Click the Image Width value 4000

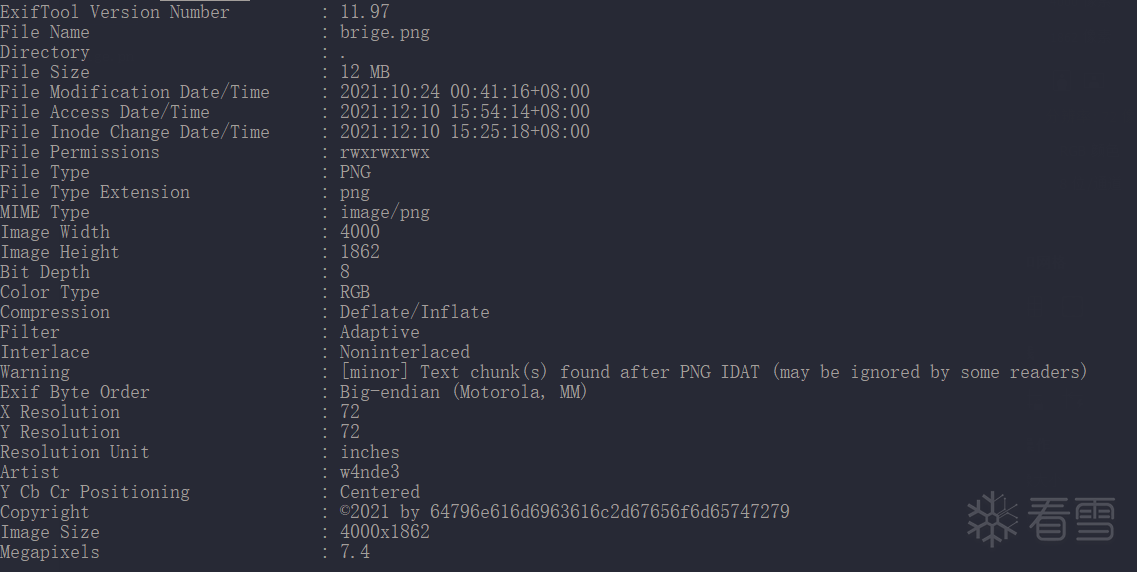point(360,232)
